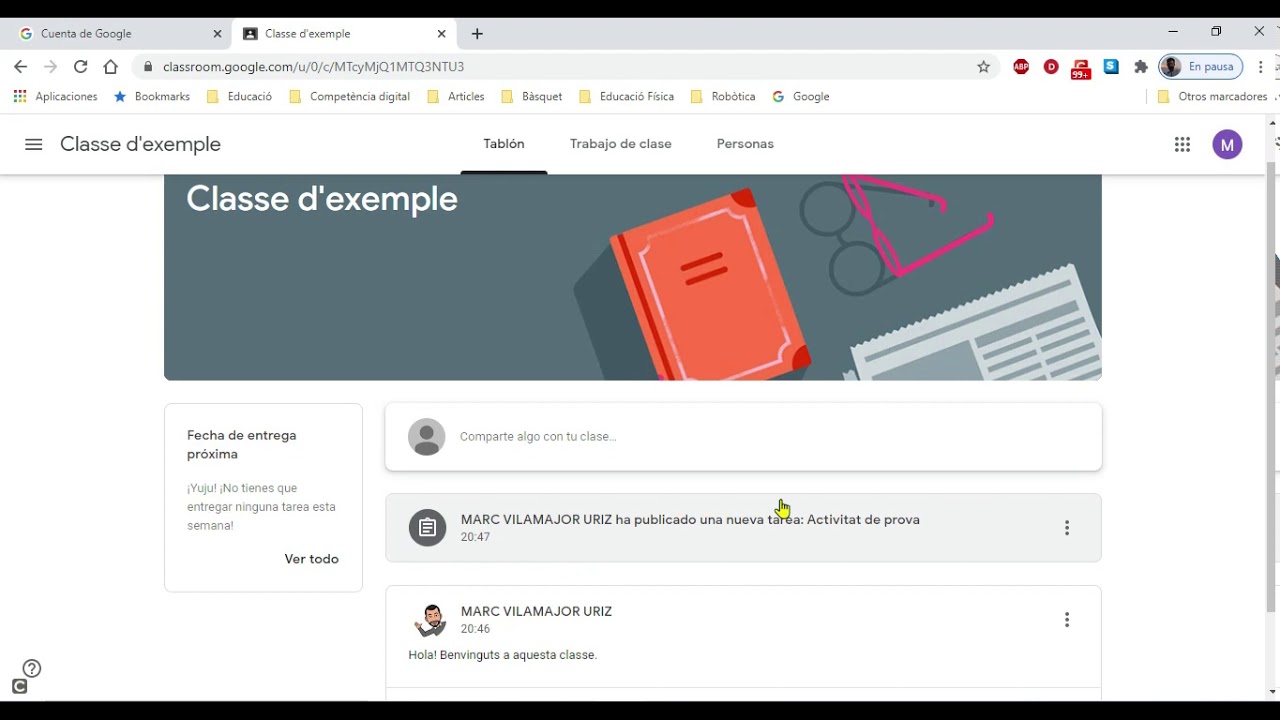
Task: Open the Classroom main hamburger menu
Action: click(33, 144)
